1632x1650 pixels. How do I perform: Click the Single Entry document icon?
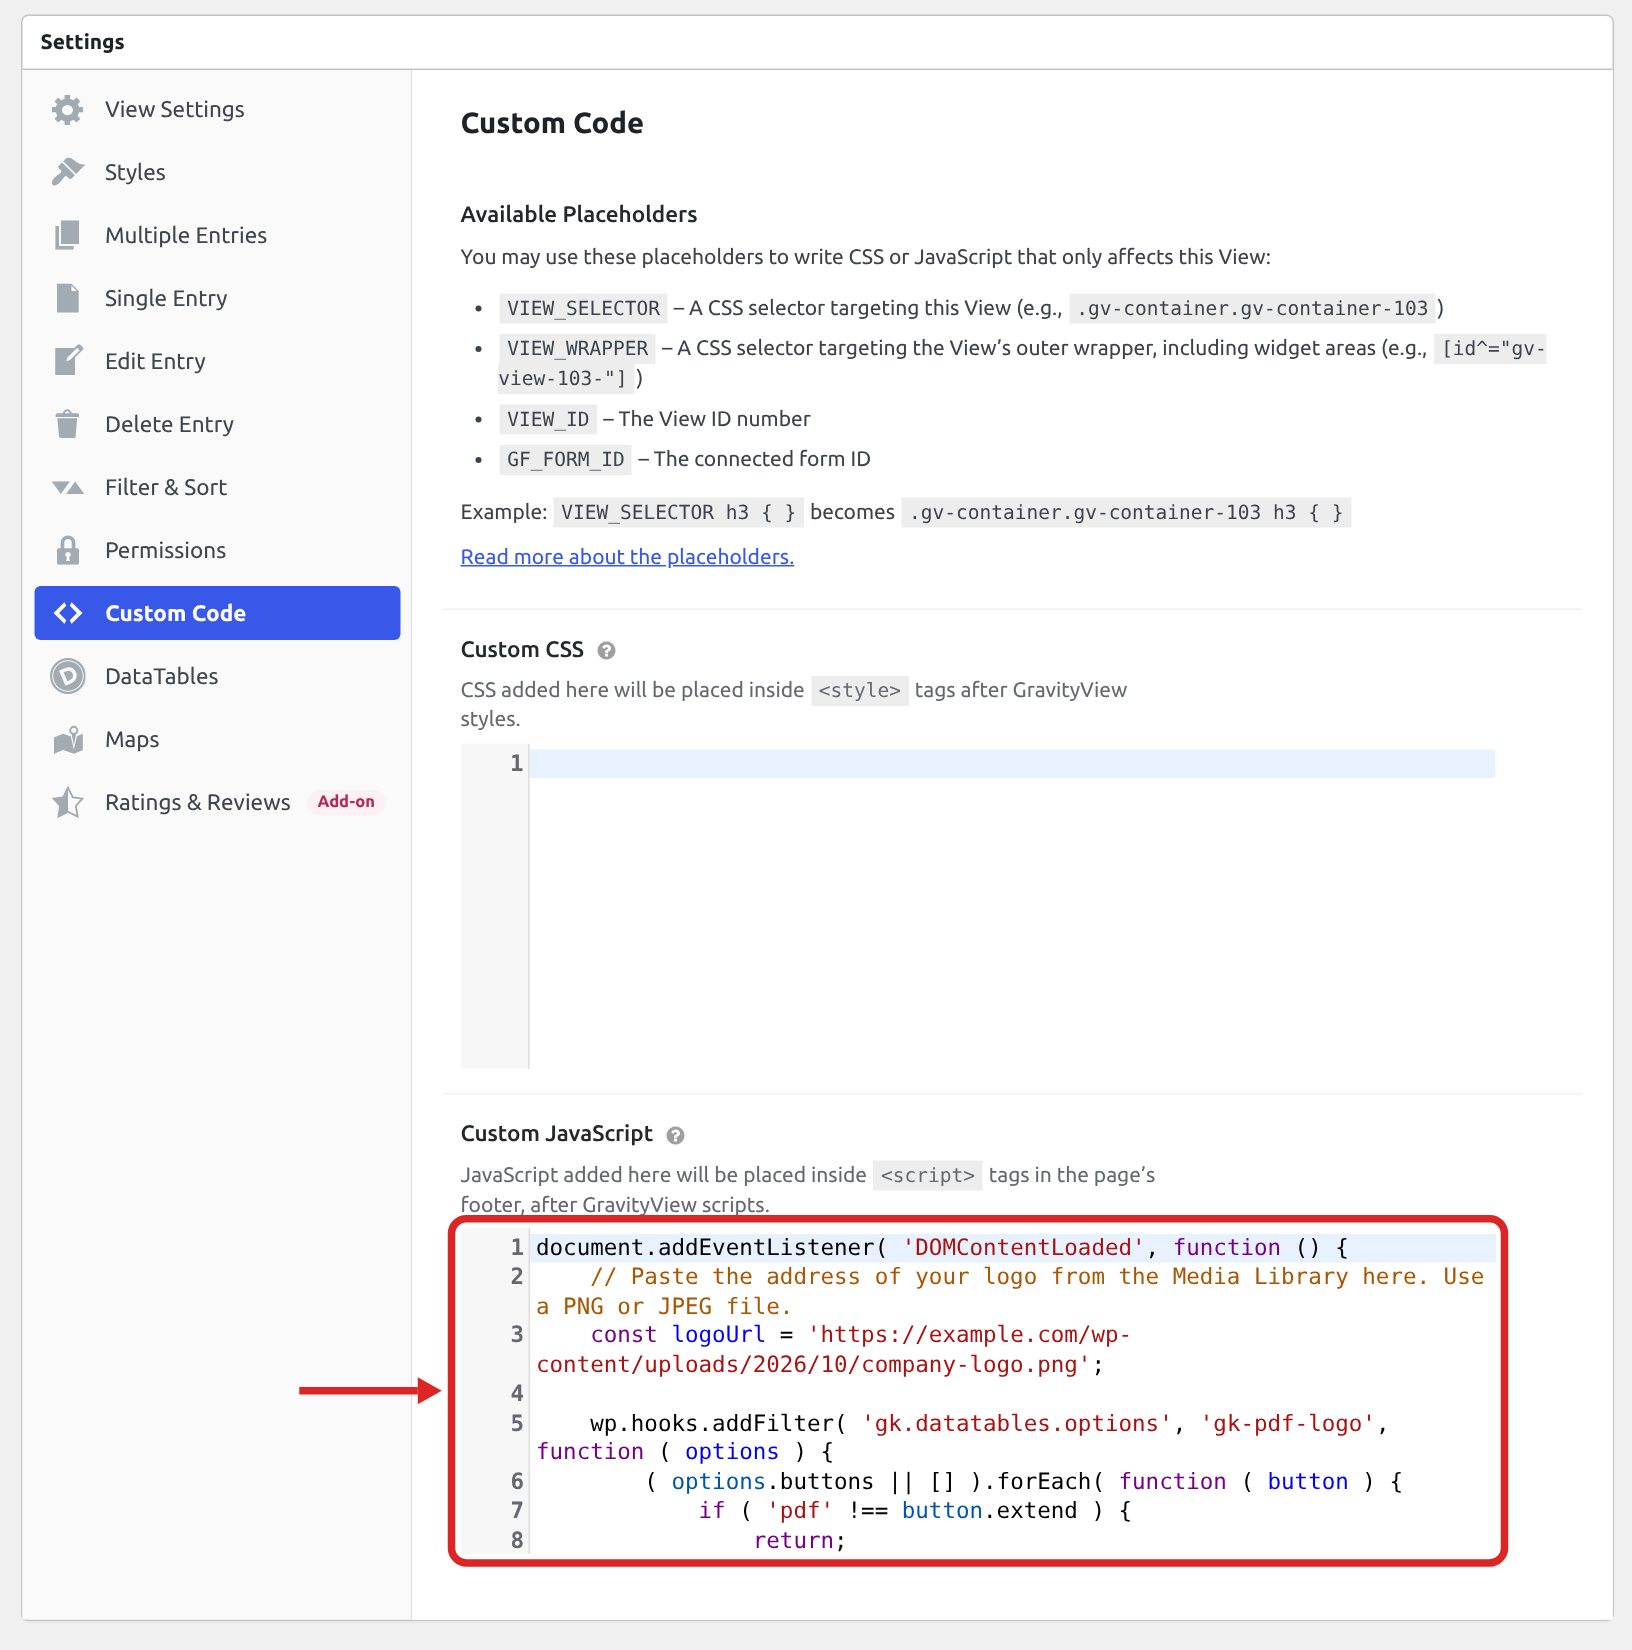(67, 298)
